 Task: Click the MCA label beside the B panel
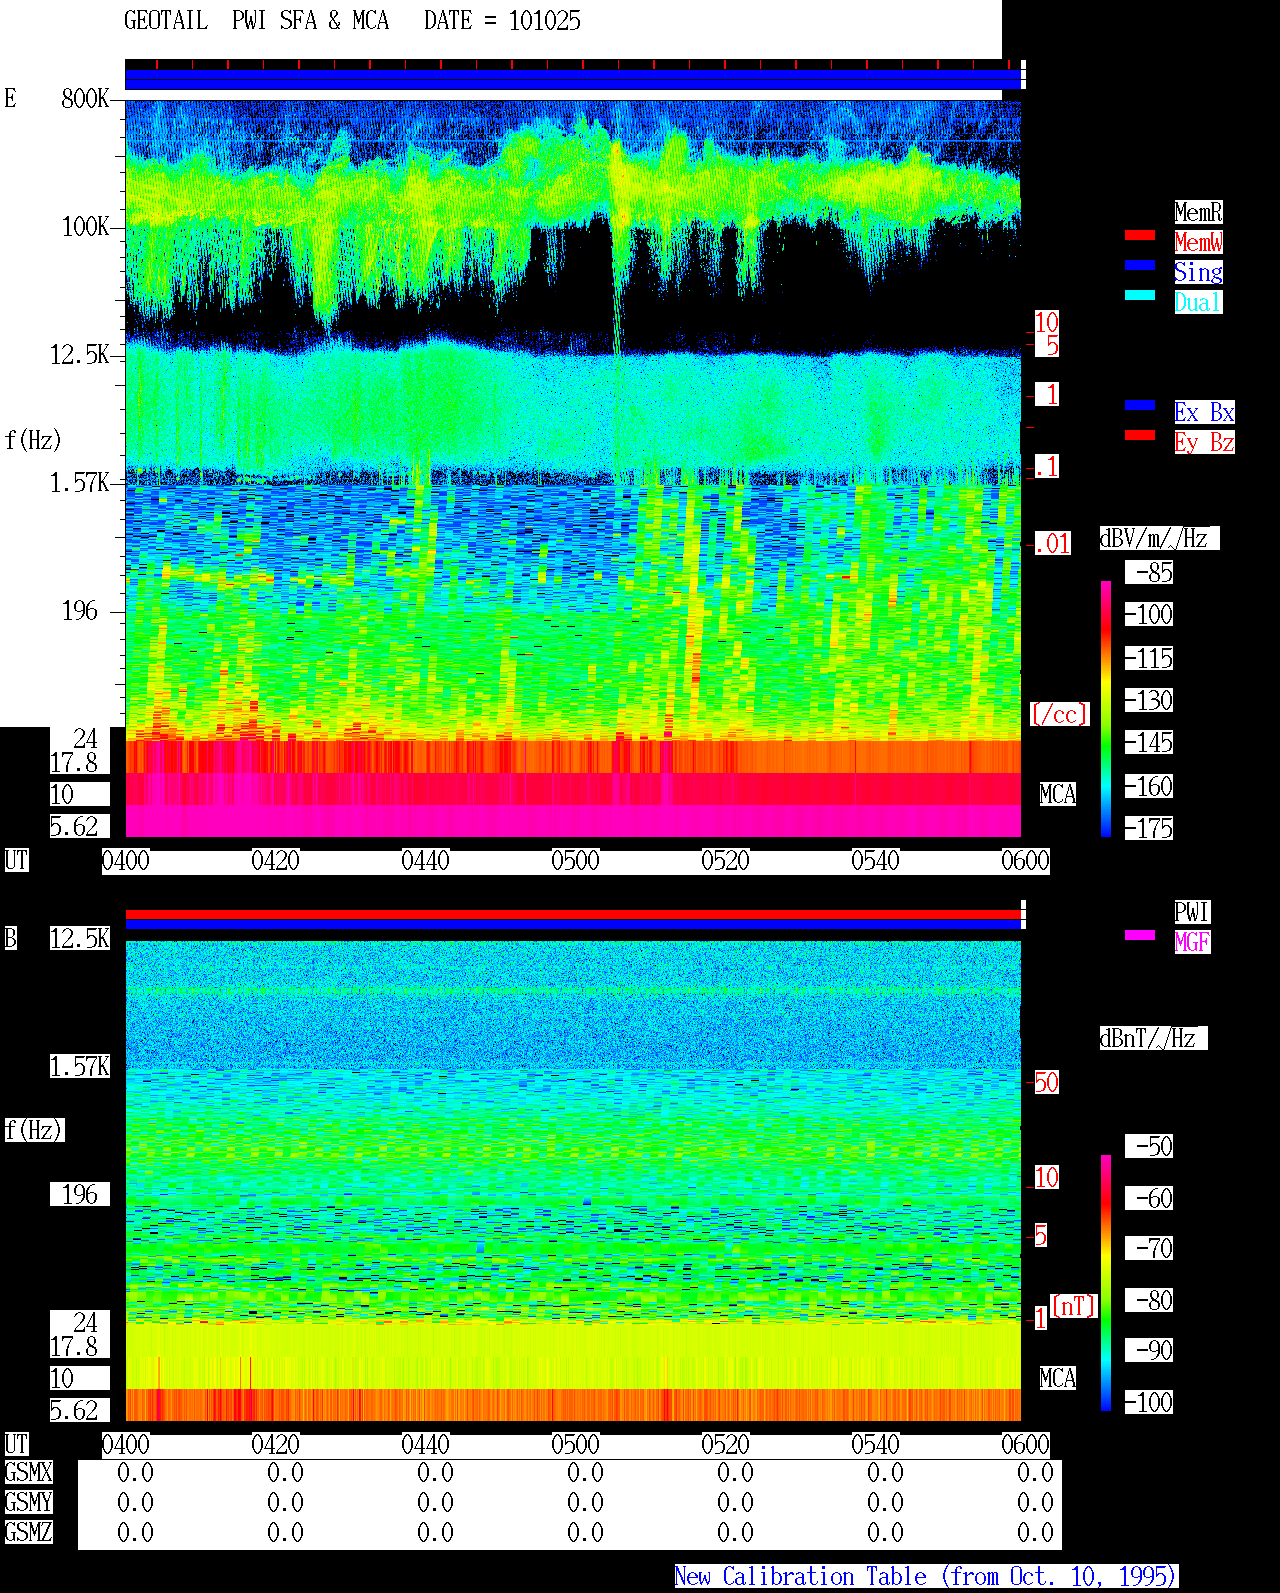coord(1058,1378)
